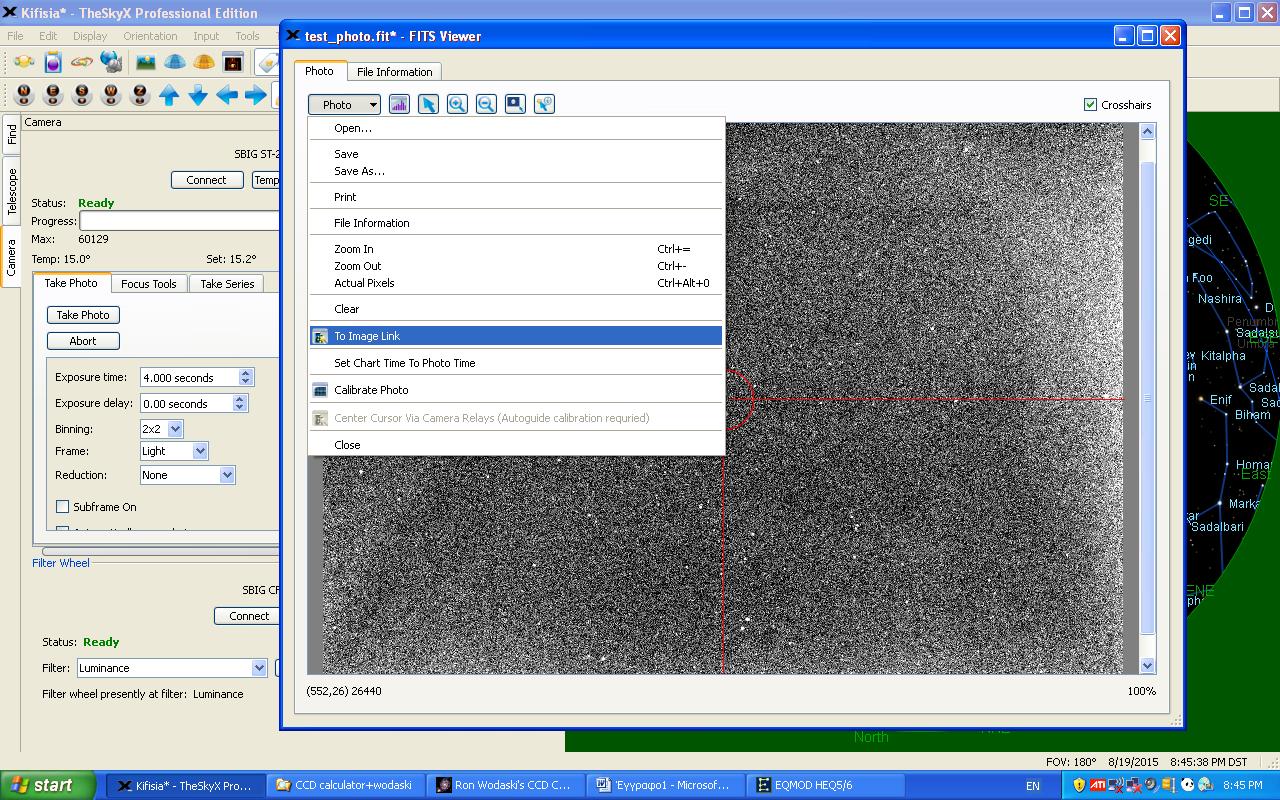The image size is (1280, 800).
Task: Click the photo vertical scrollbar down arrow
Action: (x=1147, y=665)
